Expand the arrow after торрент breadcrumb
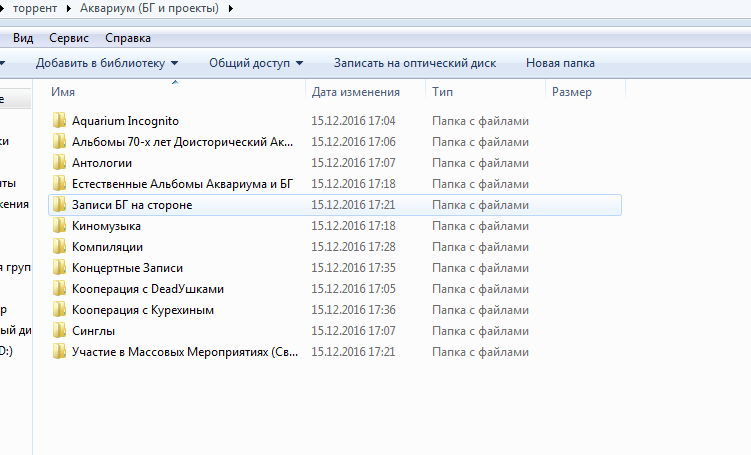 [68, 9]
